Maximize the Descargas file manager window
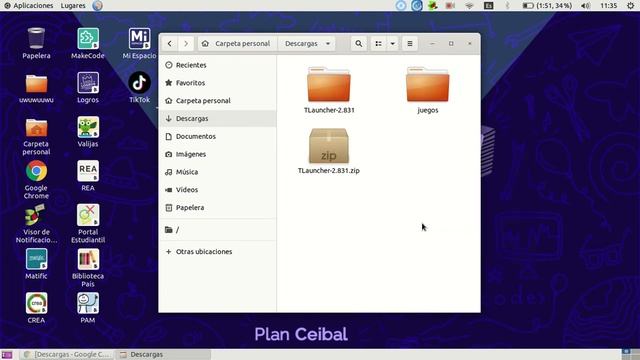The image size is (640, 360). (x=451, y=44)
